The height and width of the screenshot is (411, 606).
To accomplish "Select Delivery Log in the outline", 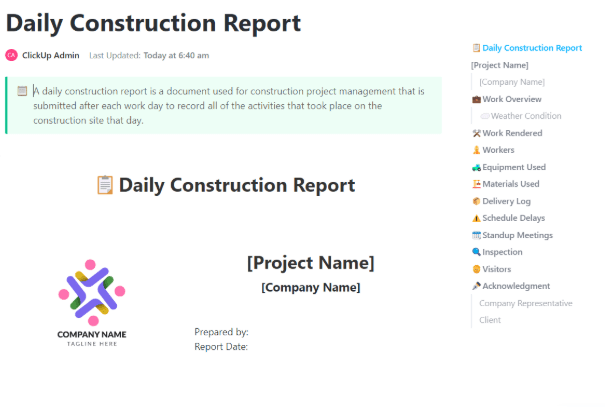I will point(506,201).
